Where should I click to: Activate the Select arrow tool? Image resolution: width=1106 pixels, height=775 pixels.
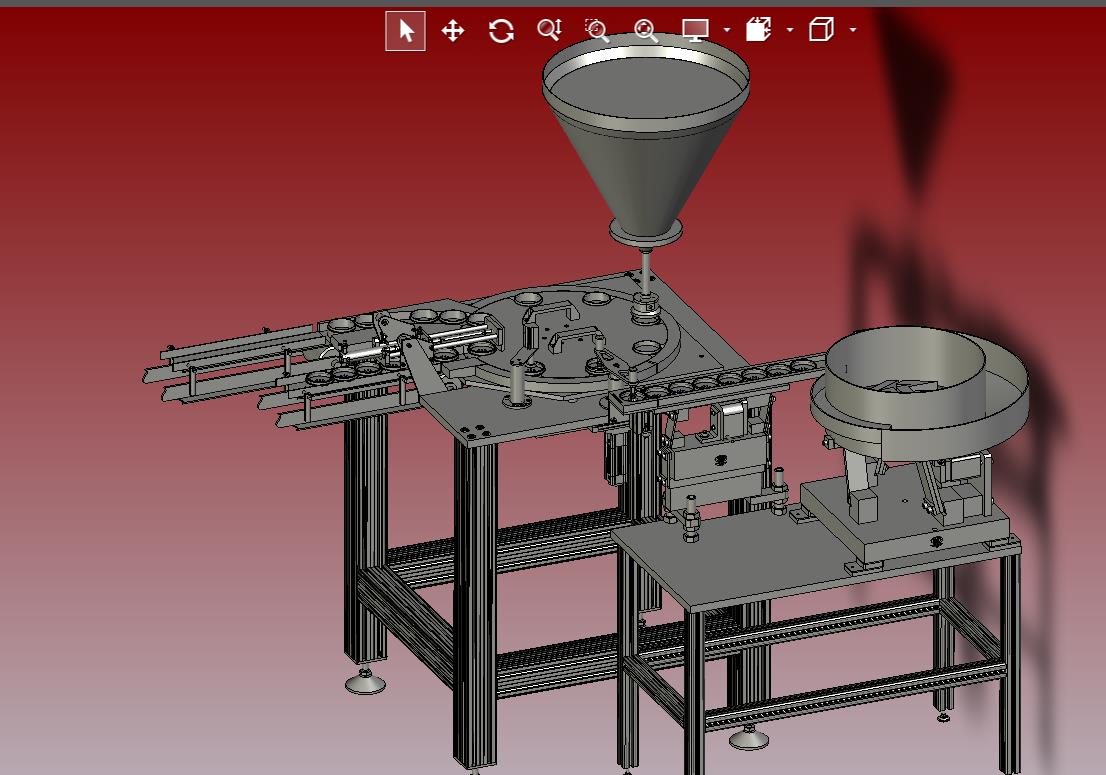tap(406, 31)
